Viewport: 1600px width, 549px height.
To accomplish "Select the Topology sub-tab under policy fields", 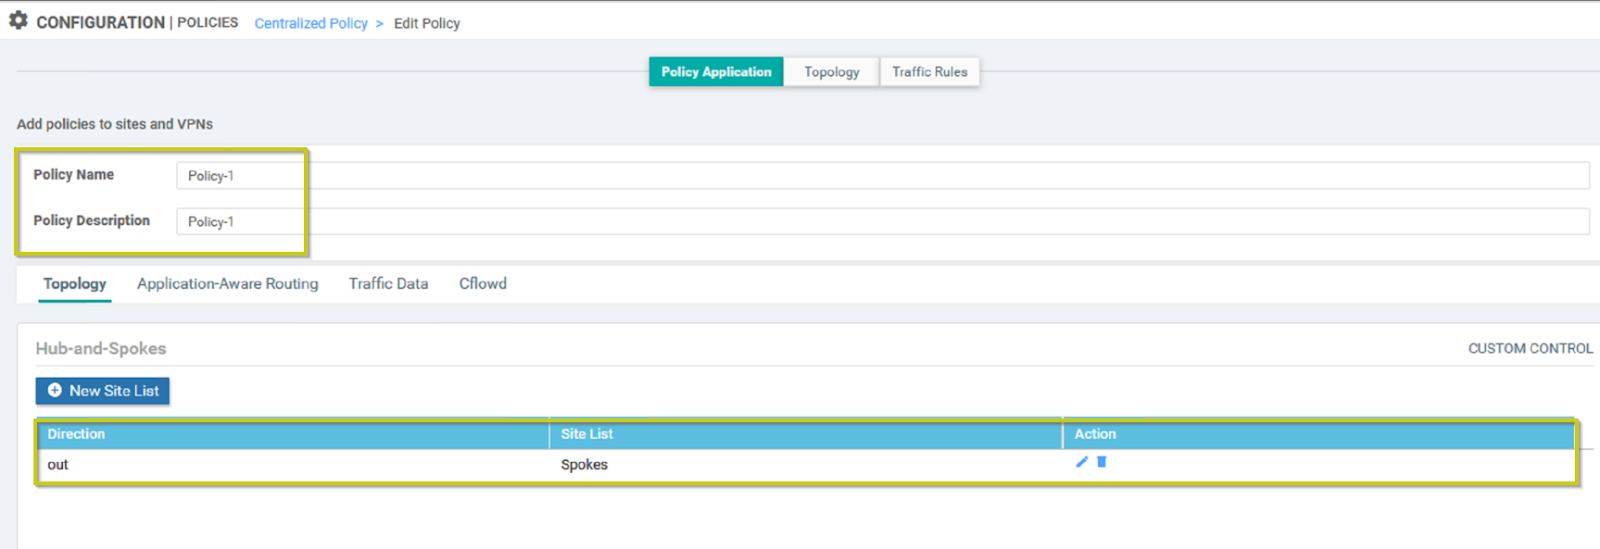I will coord(75,284).
